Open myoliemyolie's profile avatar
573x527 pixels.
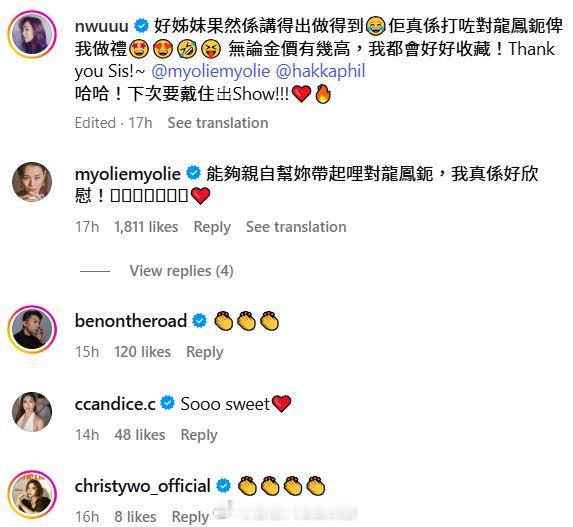coord(32,182)
